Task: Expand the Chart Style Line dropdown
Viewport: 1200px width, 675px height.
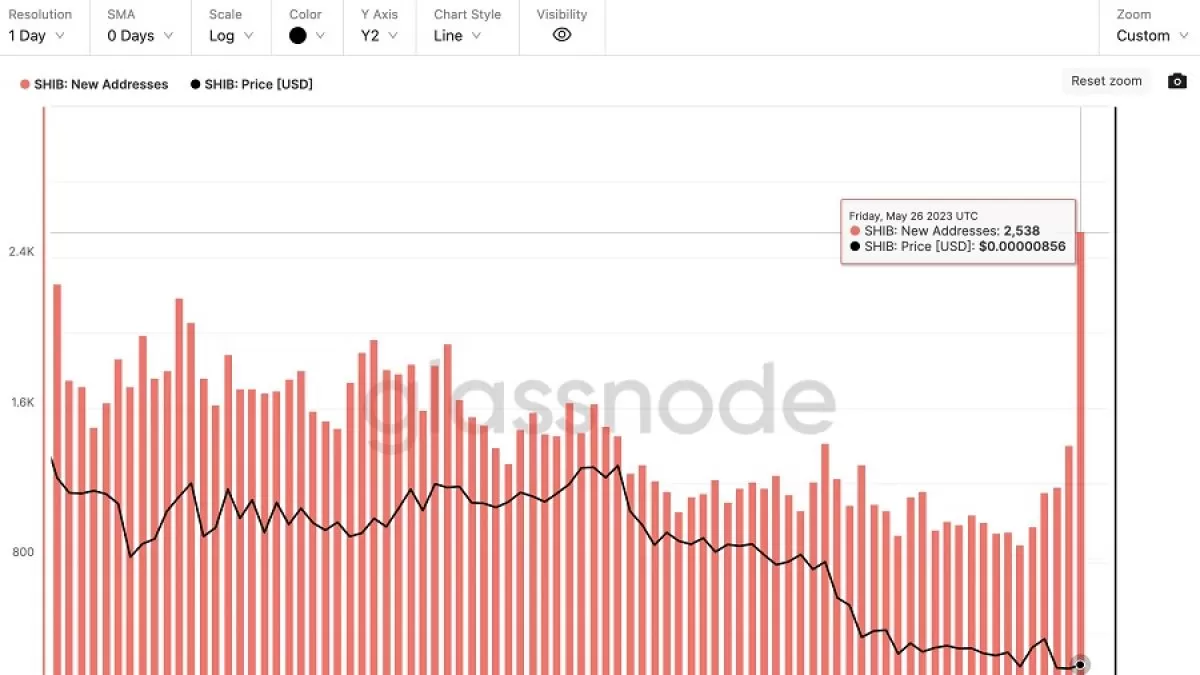Action: 457,35
